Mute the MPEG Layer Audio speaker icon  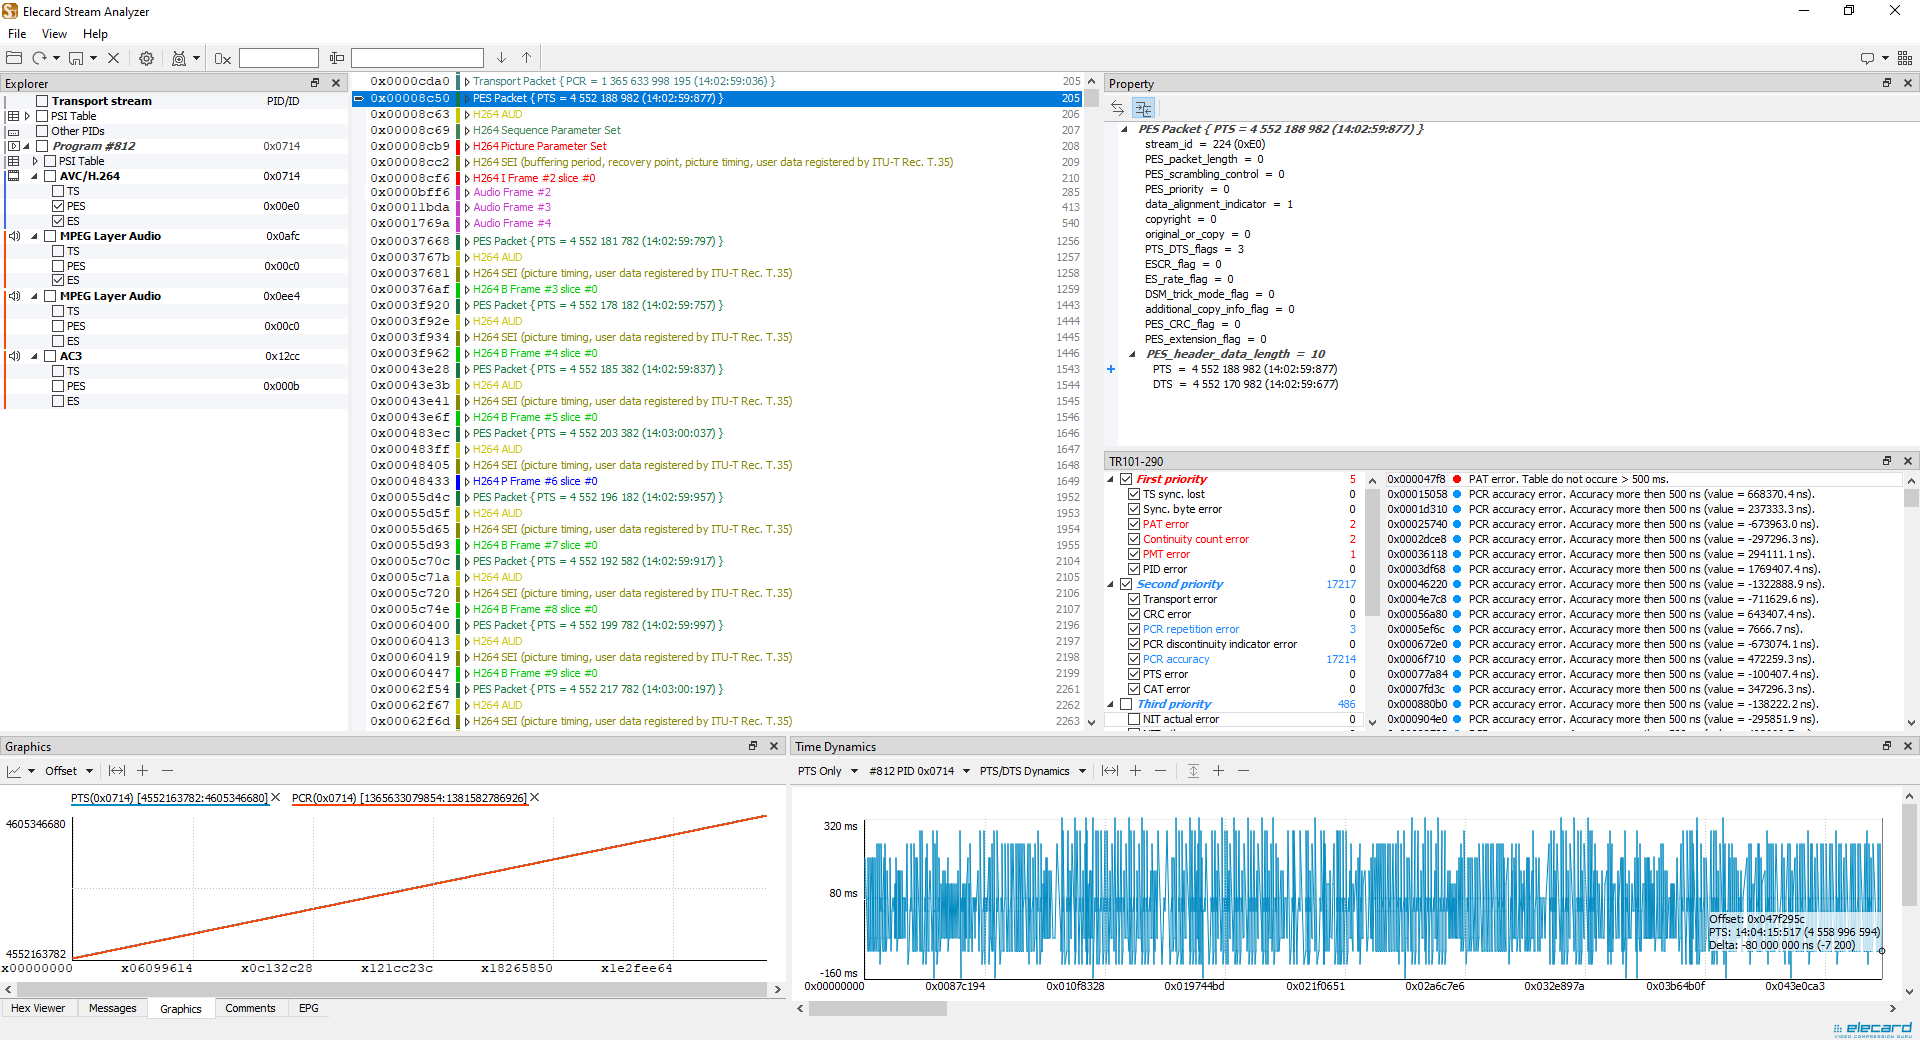coord(13,236)
